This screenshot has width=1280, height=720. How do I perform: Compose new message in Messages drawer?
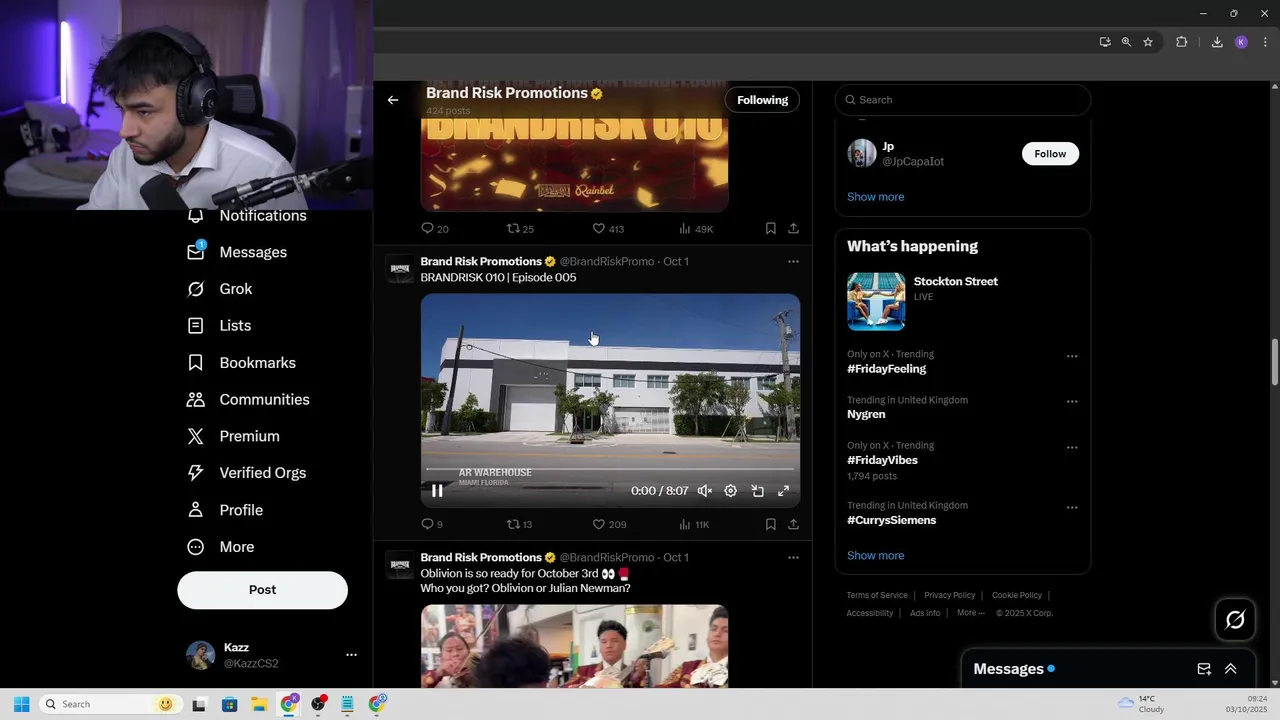point(1204,669)
